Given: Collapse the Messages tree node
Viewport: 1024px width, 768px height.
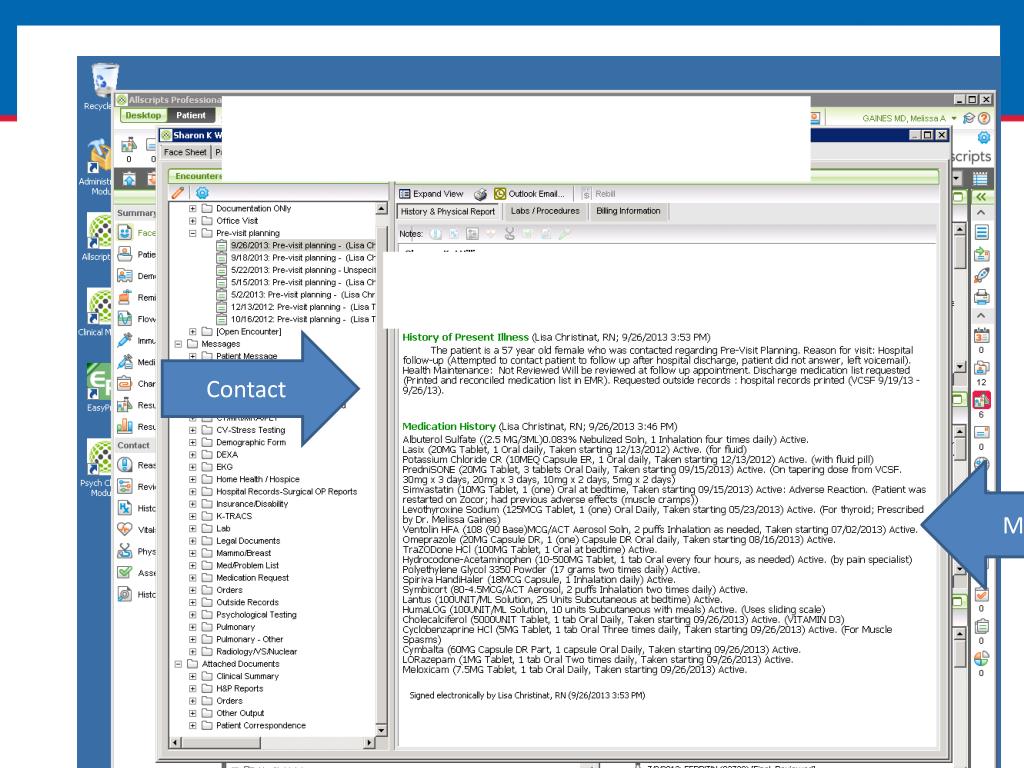Looking at the screenshot, I should pos(178,344).
